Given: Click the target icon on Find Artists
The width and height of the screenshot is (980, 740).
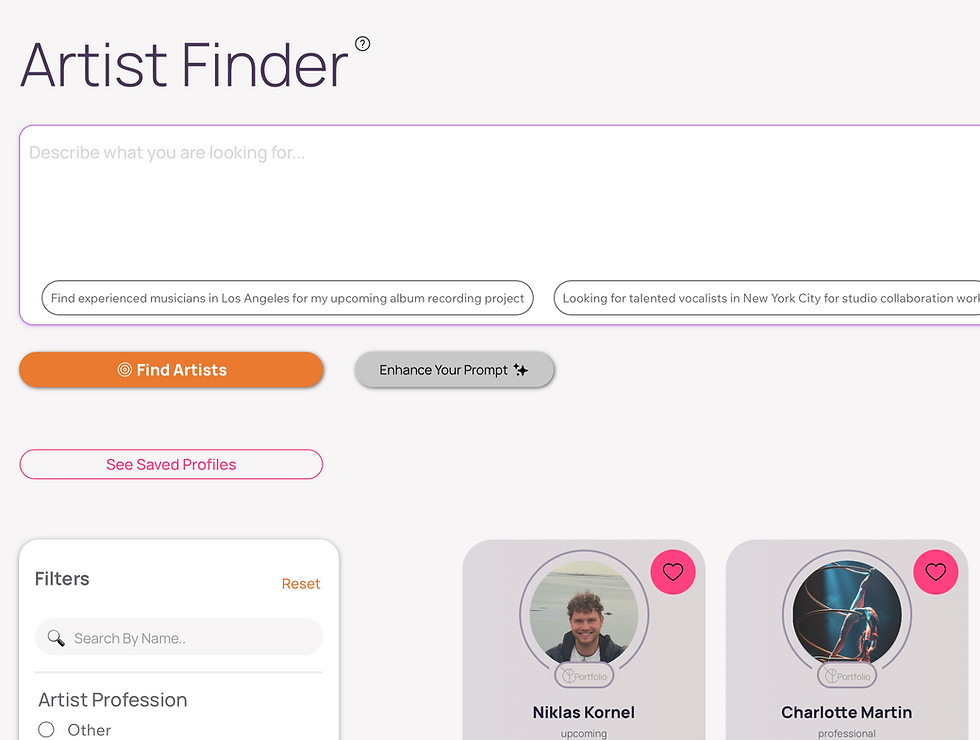Looking at the screenshot, I should pyautogui.click(x=124, y=370).
